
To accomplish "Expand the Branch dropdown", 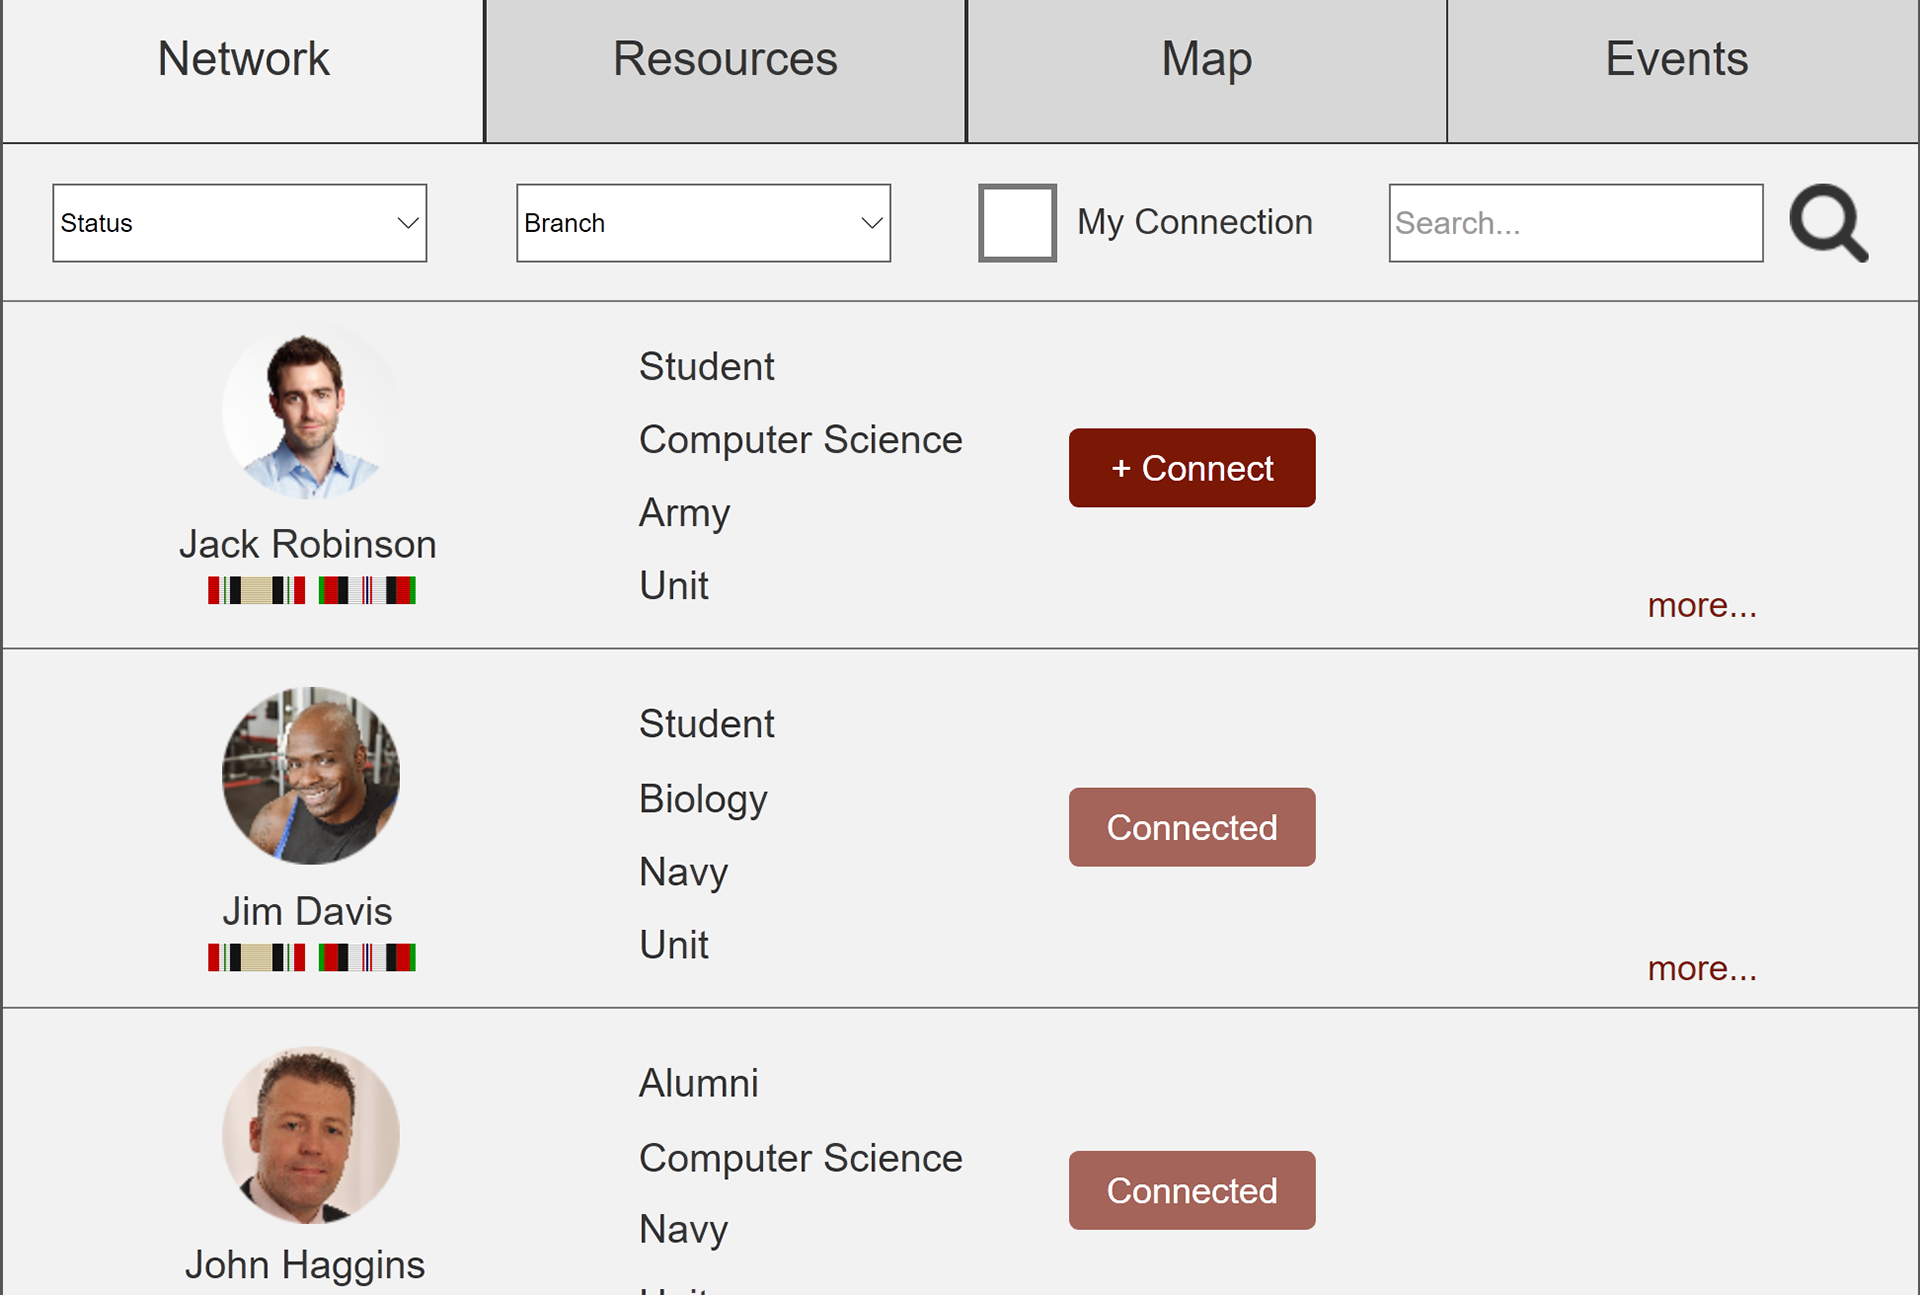I will 703,223.
